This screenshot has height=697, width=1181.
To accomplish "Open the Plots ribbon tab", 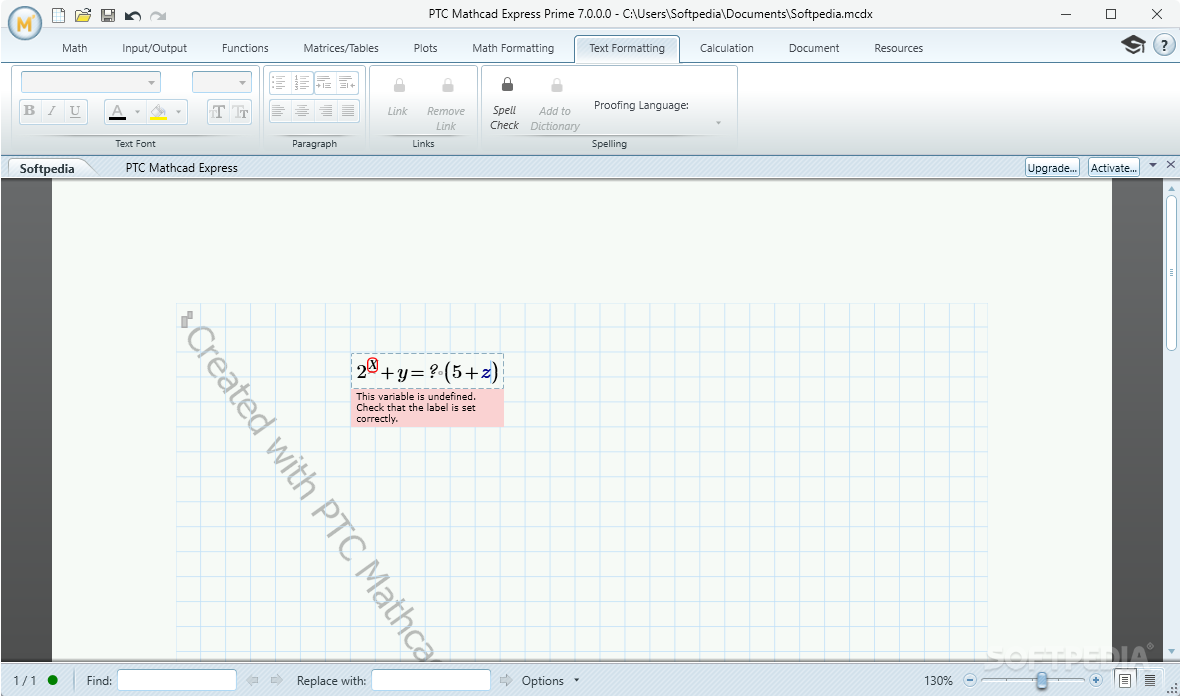I will pos(426,48).
